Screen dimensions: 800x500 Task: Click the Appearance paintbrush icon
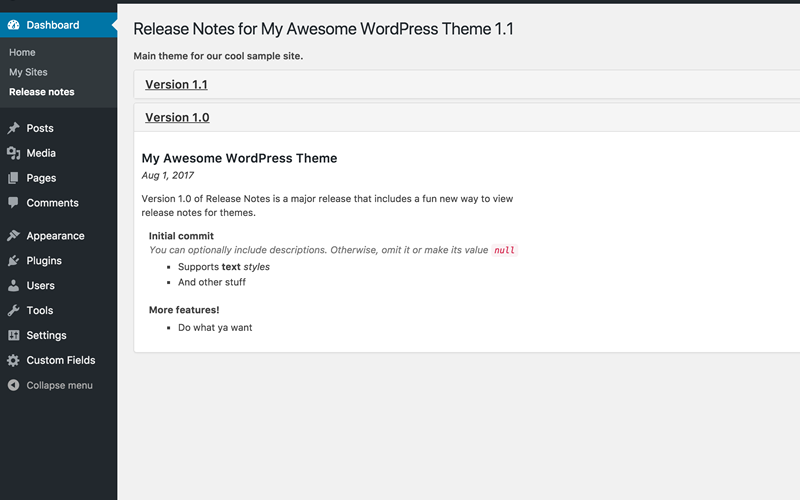pyautogui.click(x=14, y=236)
